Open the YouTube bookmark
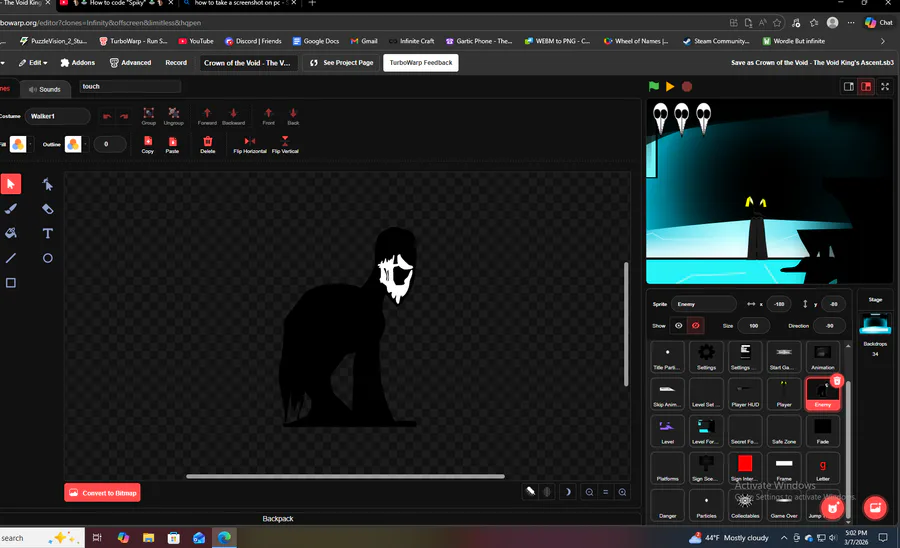Image resolution: width=900 pixels, height=548 pixels. (196, 41)
